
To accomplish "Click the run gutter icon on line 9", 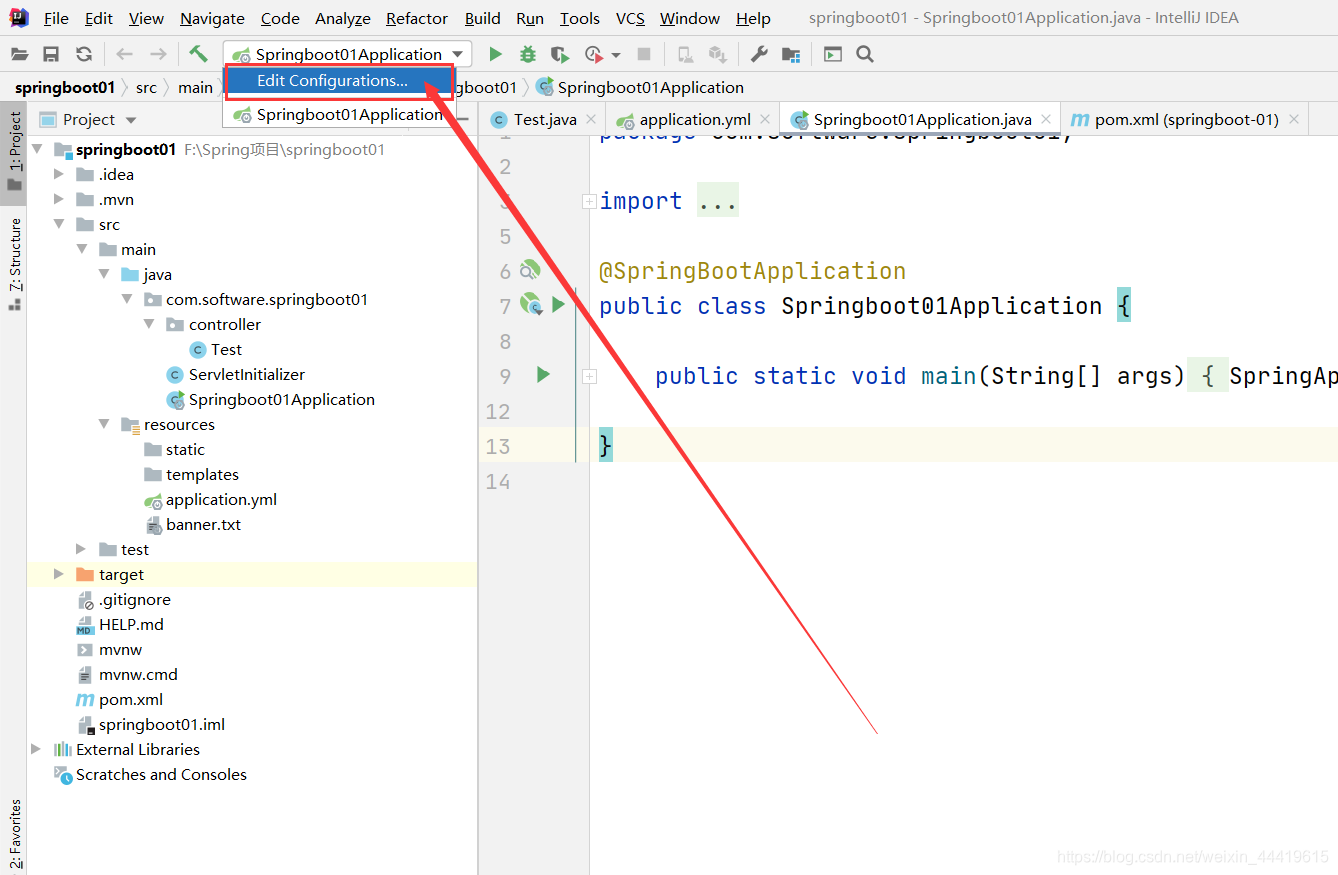I will pyautogui.click(x=543, y=375).
